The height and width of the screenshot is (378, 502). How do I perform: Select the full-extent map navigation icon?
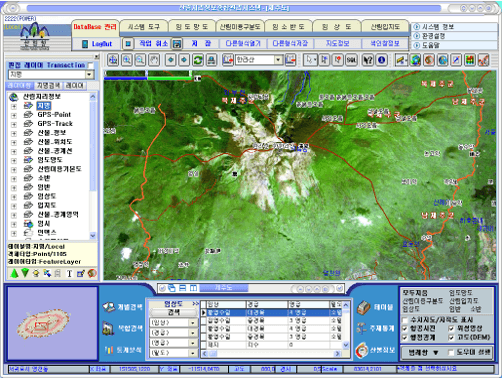[113, 60]
